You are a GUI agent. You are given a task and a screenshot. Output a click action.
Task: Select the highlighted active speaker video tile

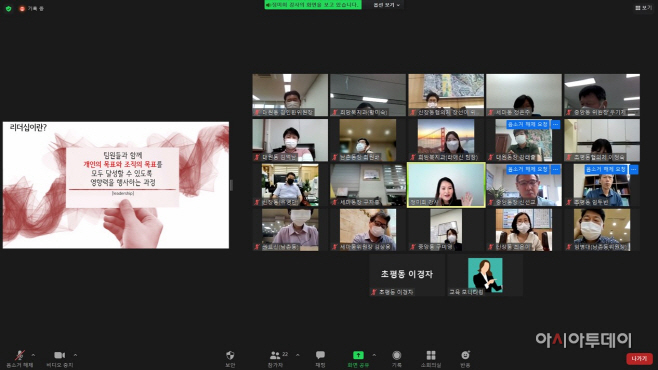[446, 185]
